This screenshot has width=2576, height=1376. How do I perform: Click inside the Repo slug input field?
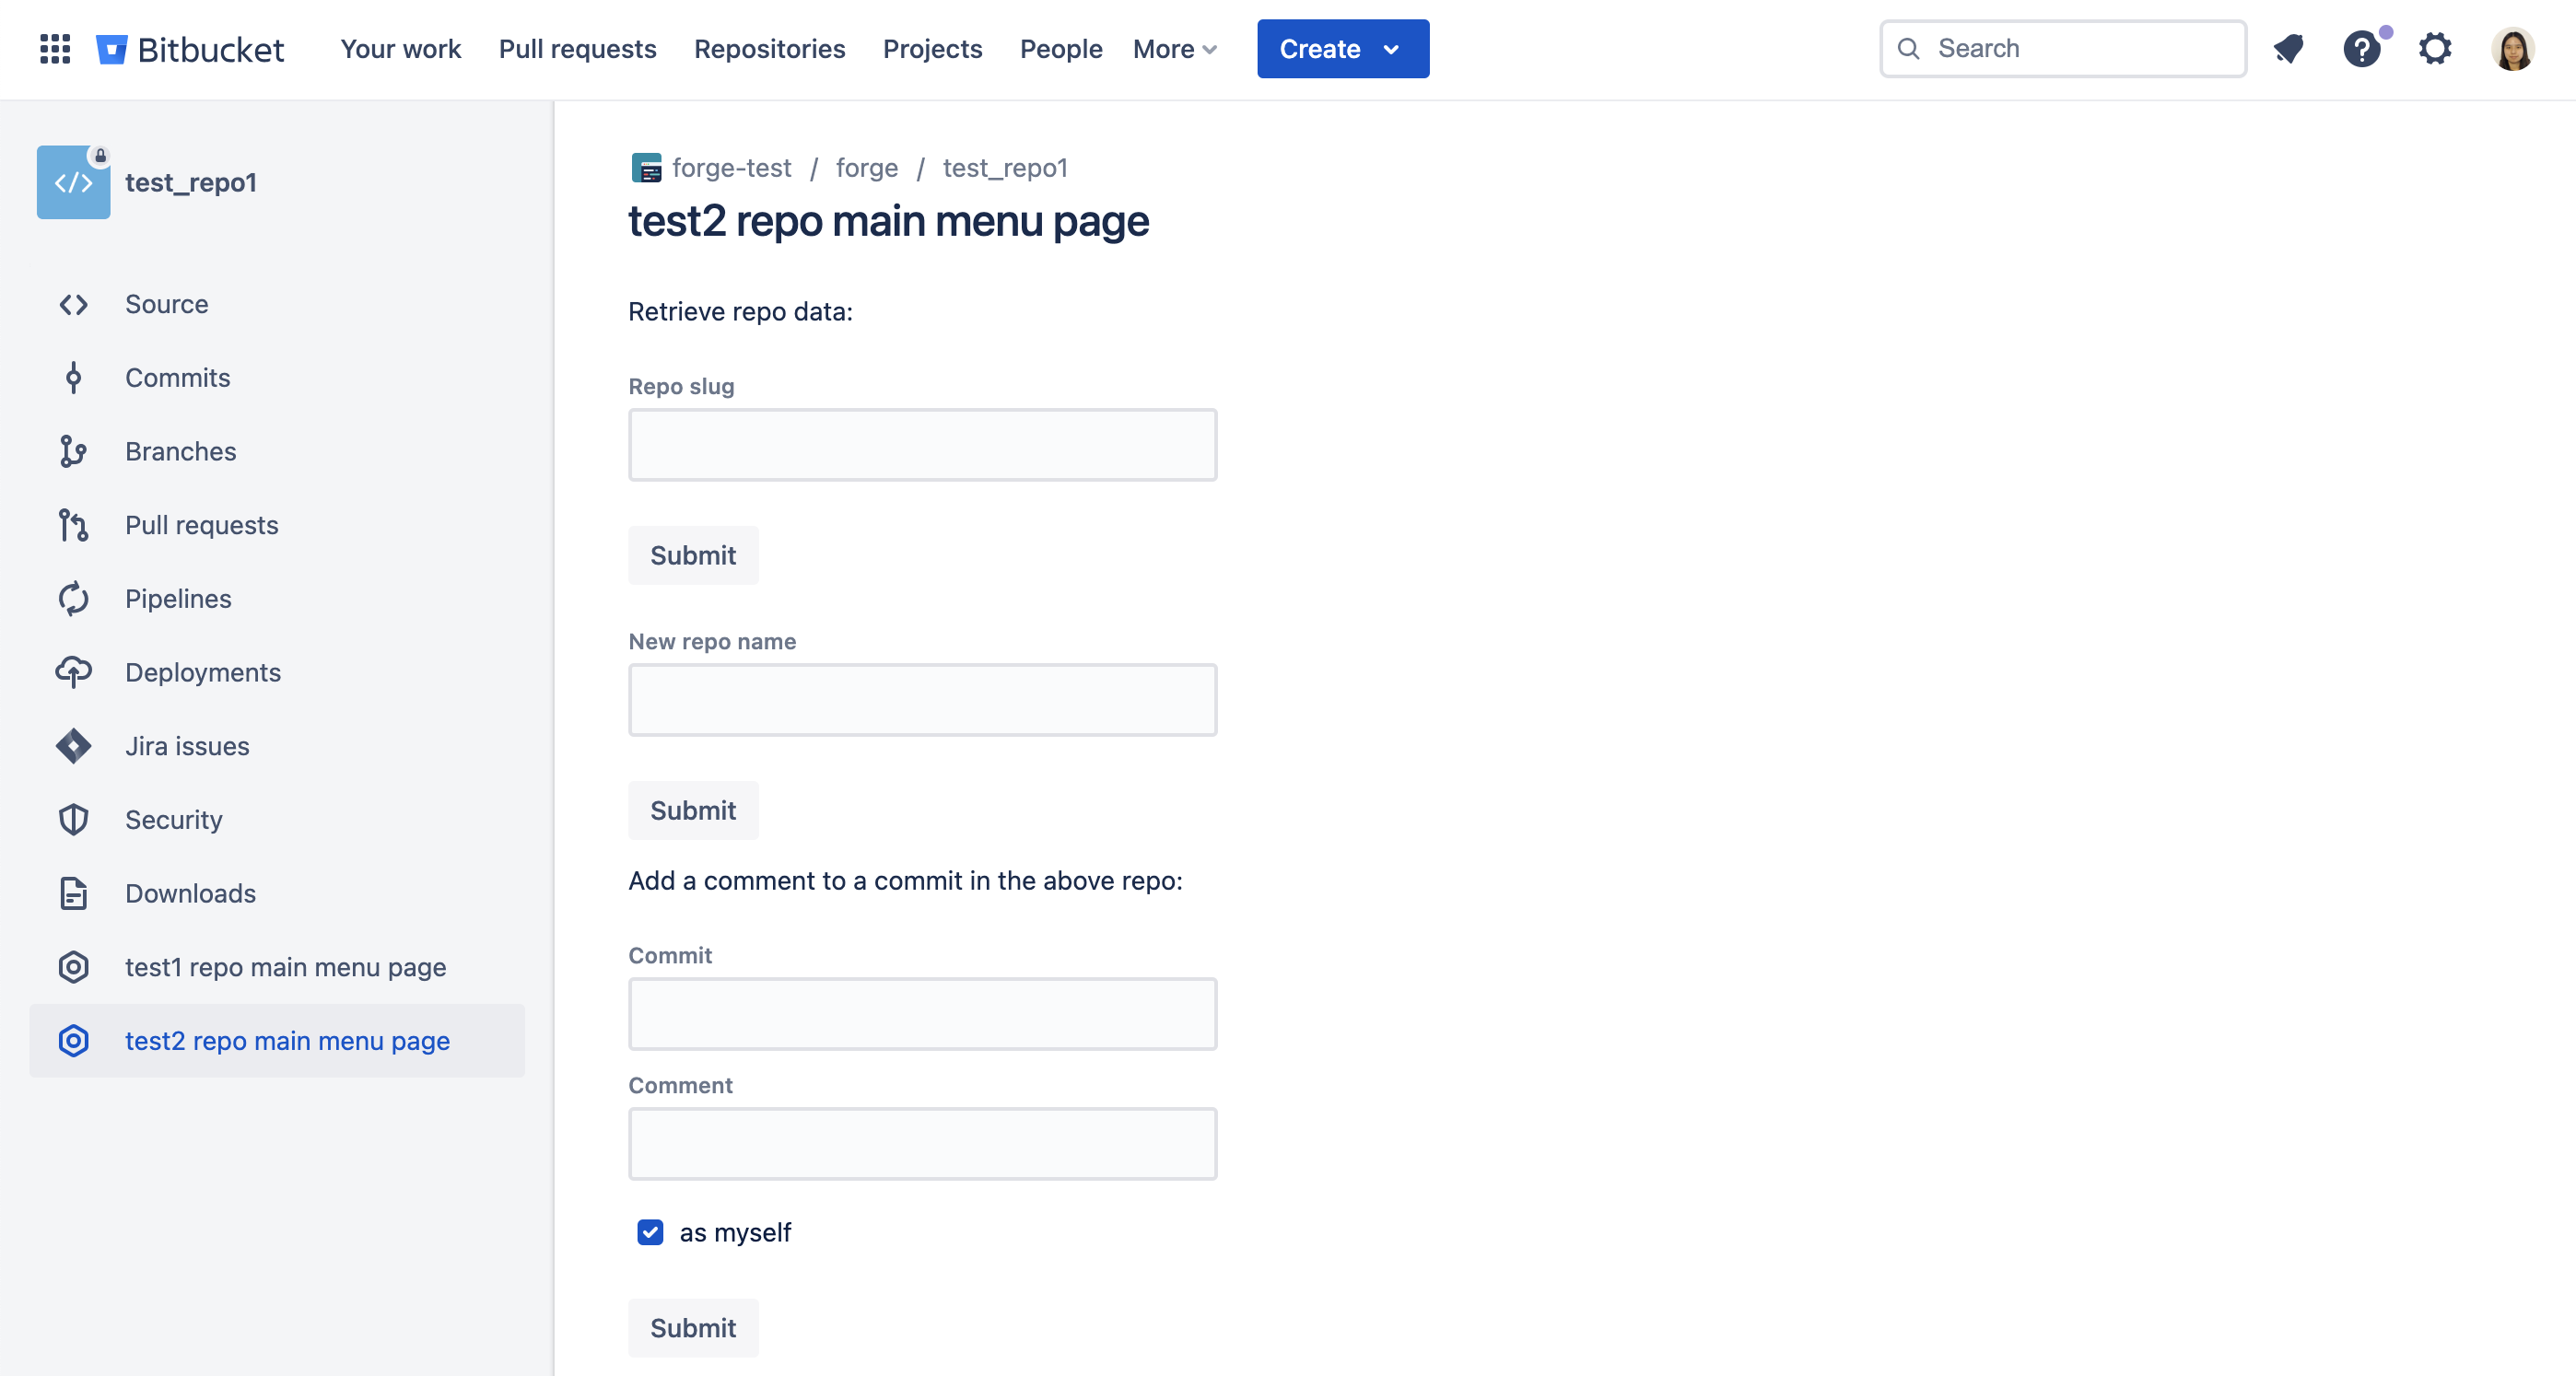click(922, 444)
